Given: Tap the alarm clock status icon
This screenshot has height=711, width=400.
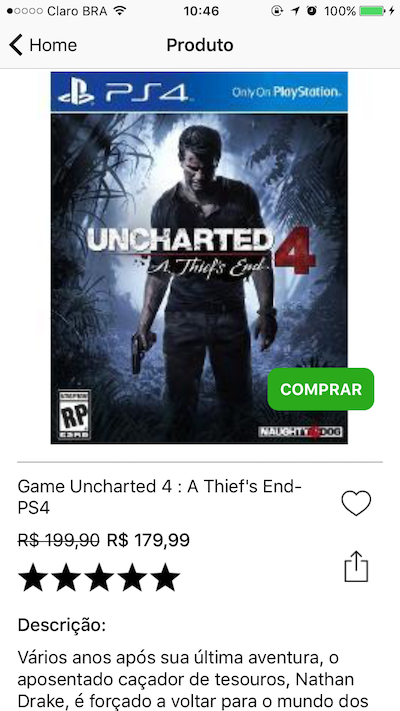Looking at the screenshot, I should pyautogui.click(x=312, y=11).
